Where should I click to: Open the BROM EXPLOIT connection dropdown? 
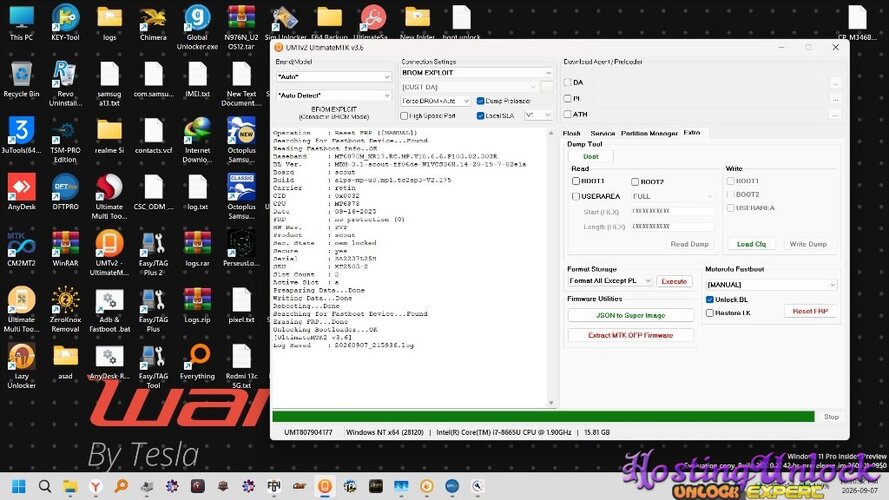pos(476,73)
